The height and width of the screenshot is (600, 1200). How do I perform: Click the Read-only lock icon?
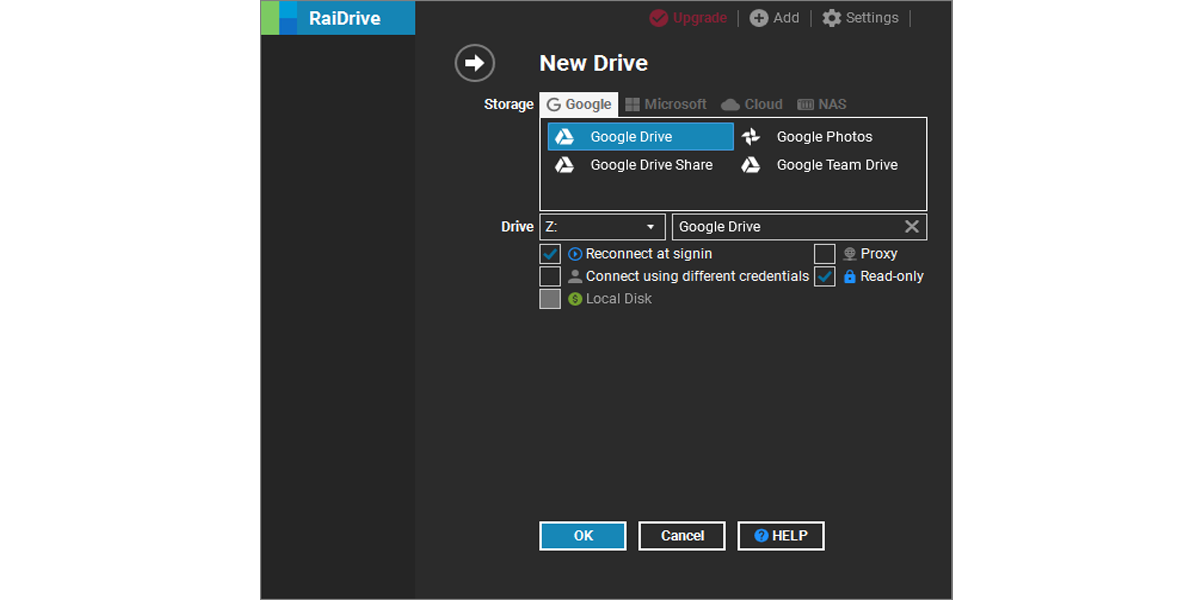[x=850, y=276]
